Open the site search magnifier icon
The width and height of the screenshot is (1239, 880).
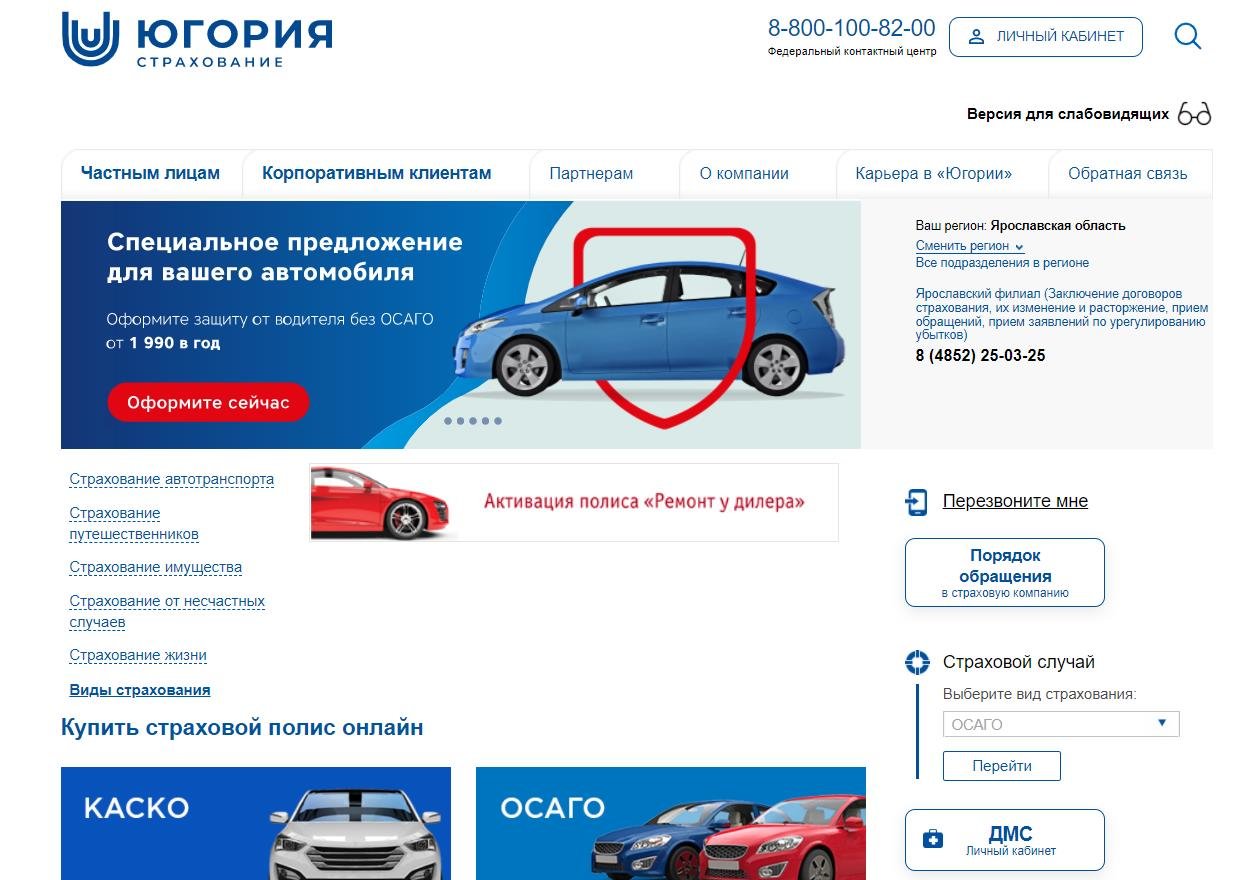click(x=1187, y=37)
